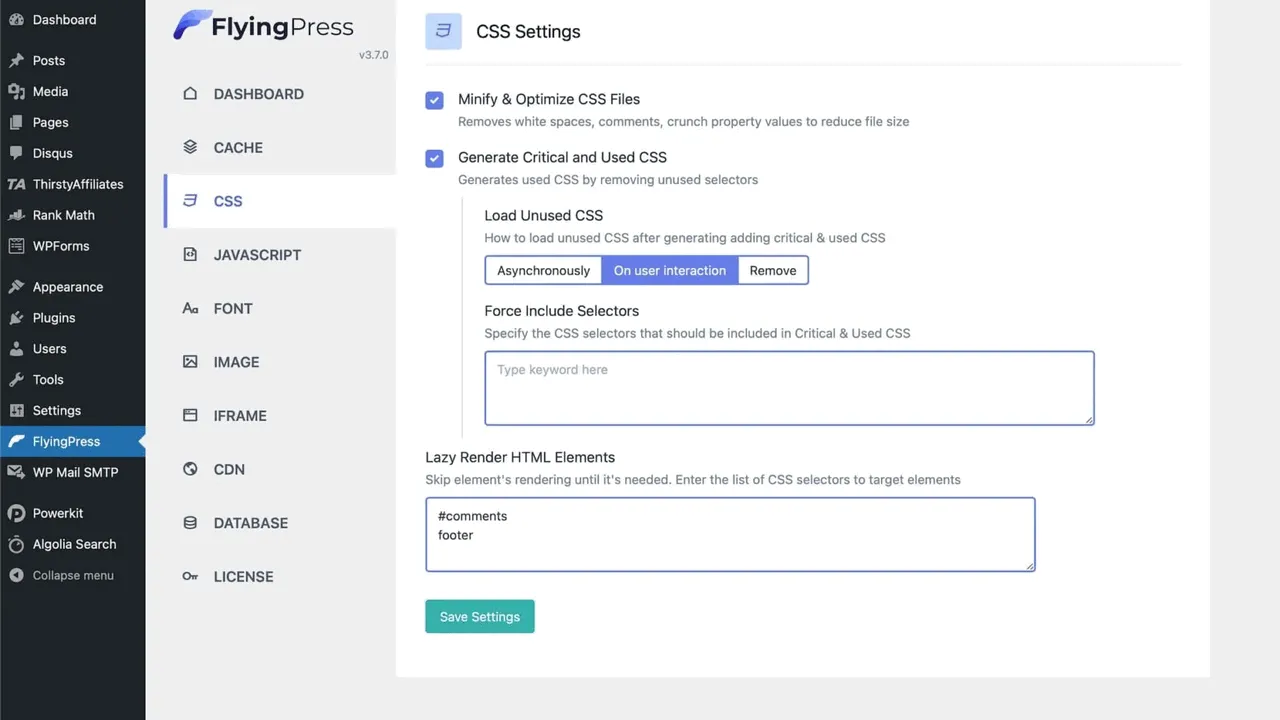Click the Tools wrench icon
This screenshot has width=1280, height=720.
click(x=16, y=381)
